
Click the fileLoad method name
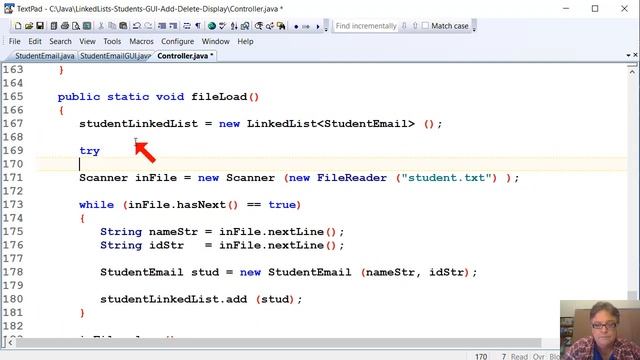[219, 97]
